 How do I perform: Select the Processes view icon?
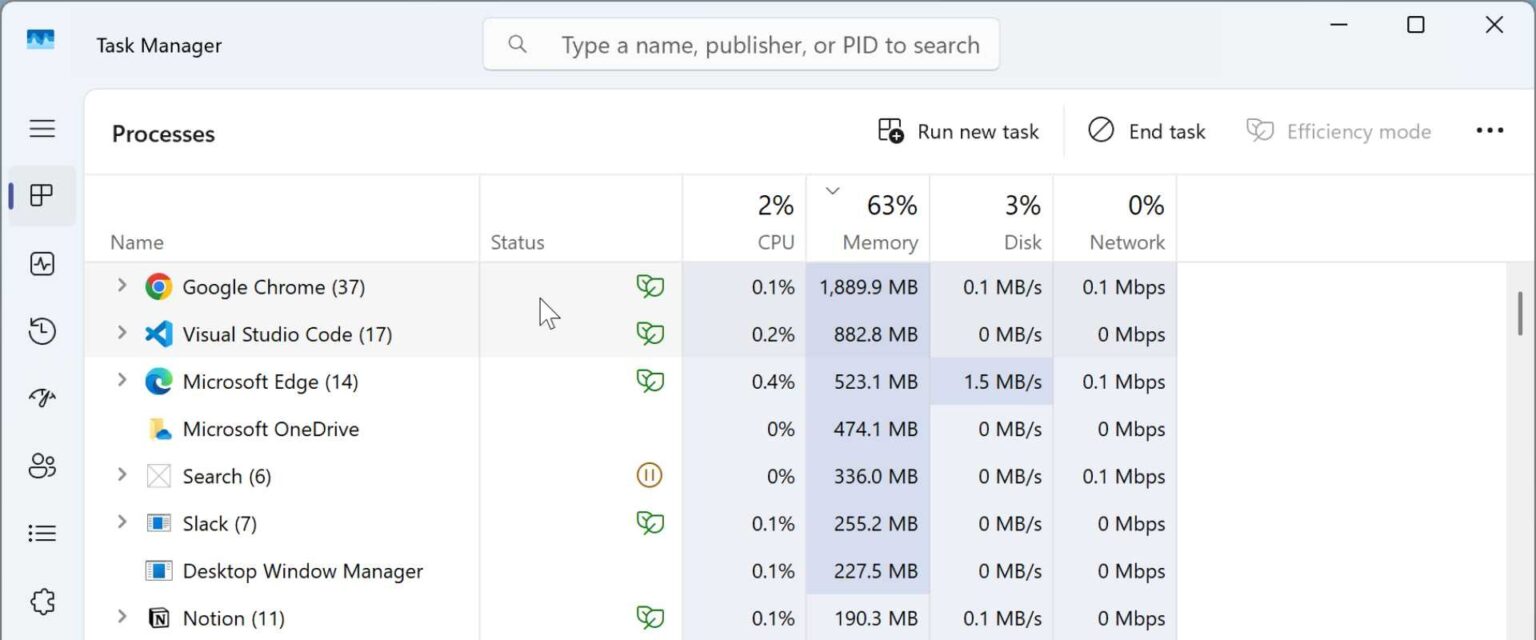click(x=41, y=195)
